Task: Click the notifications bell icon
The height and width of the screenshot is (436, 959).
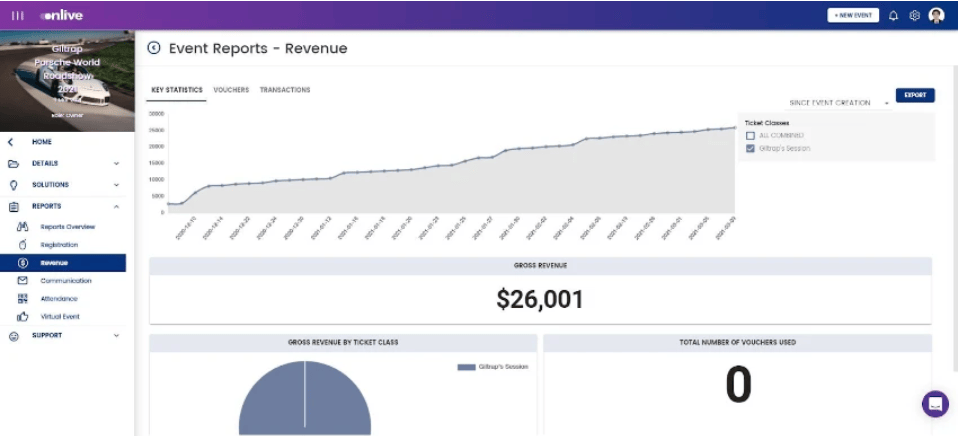Action: 893,16
